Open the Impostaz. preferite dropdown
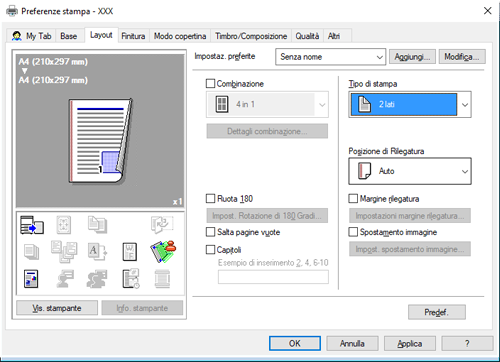Image resolution: width=500 pixels, height=362 pixels. pos(331,57)
